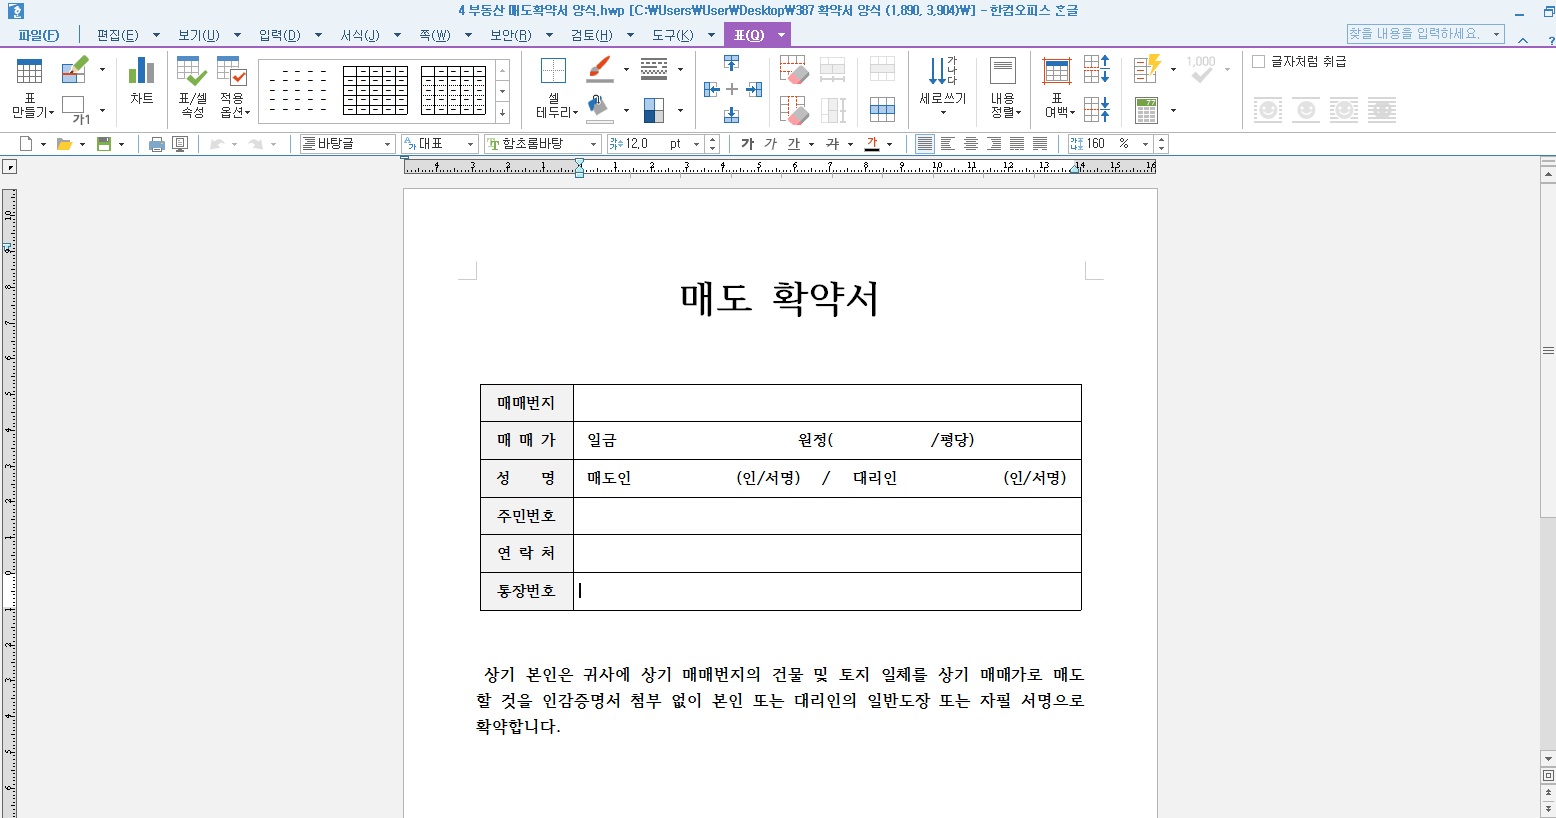Open the 서식 format menu
Viewport: 1556px width, 818px height.
(x=359, y=35)
